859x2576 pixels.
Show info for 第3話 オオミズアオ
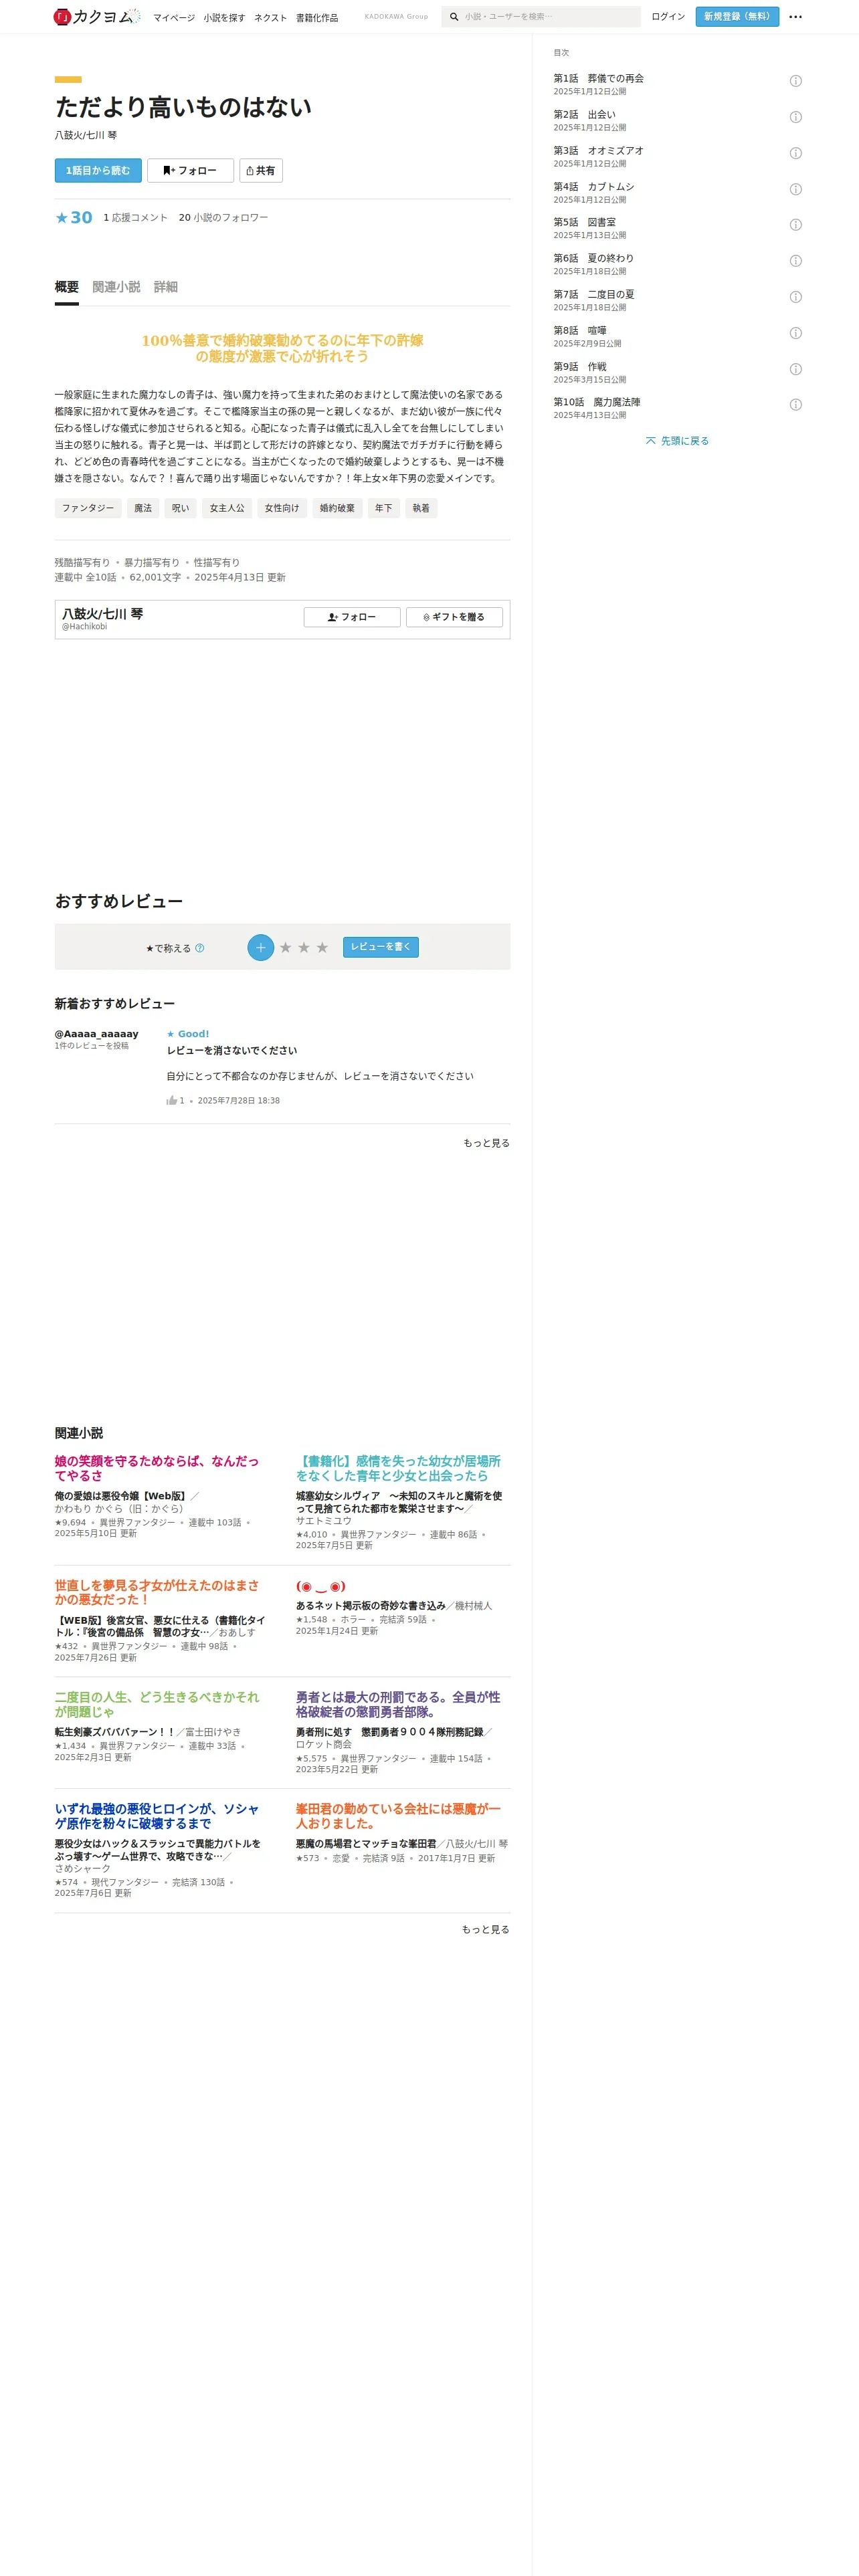(795, 153)
